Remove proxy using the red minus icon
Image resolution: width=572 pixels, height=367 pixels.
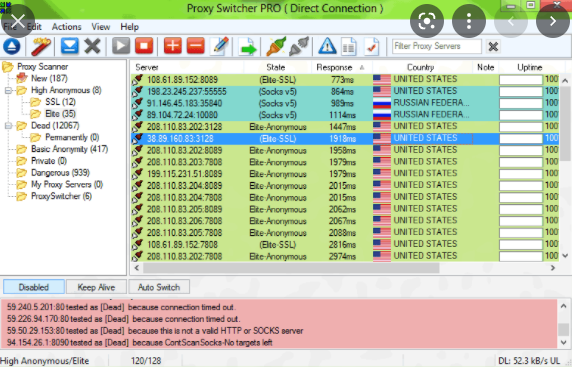coord(196,46)
